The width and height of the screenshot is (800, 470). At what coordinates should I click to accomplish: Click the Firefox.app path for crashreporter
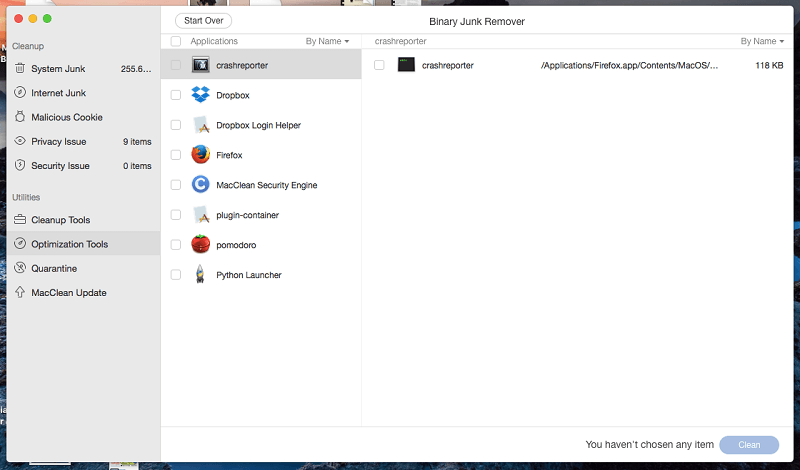point(630,65)
